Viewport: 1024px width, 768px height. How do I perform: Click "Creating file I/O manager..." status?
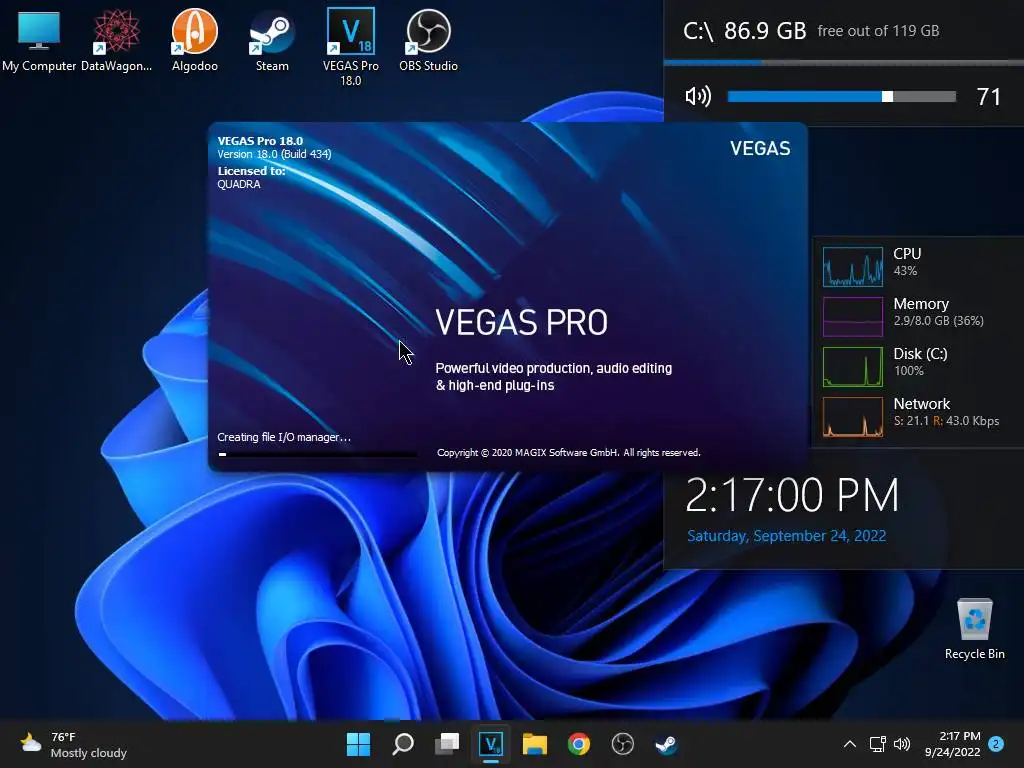pos(284,437)
